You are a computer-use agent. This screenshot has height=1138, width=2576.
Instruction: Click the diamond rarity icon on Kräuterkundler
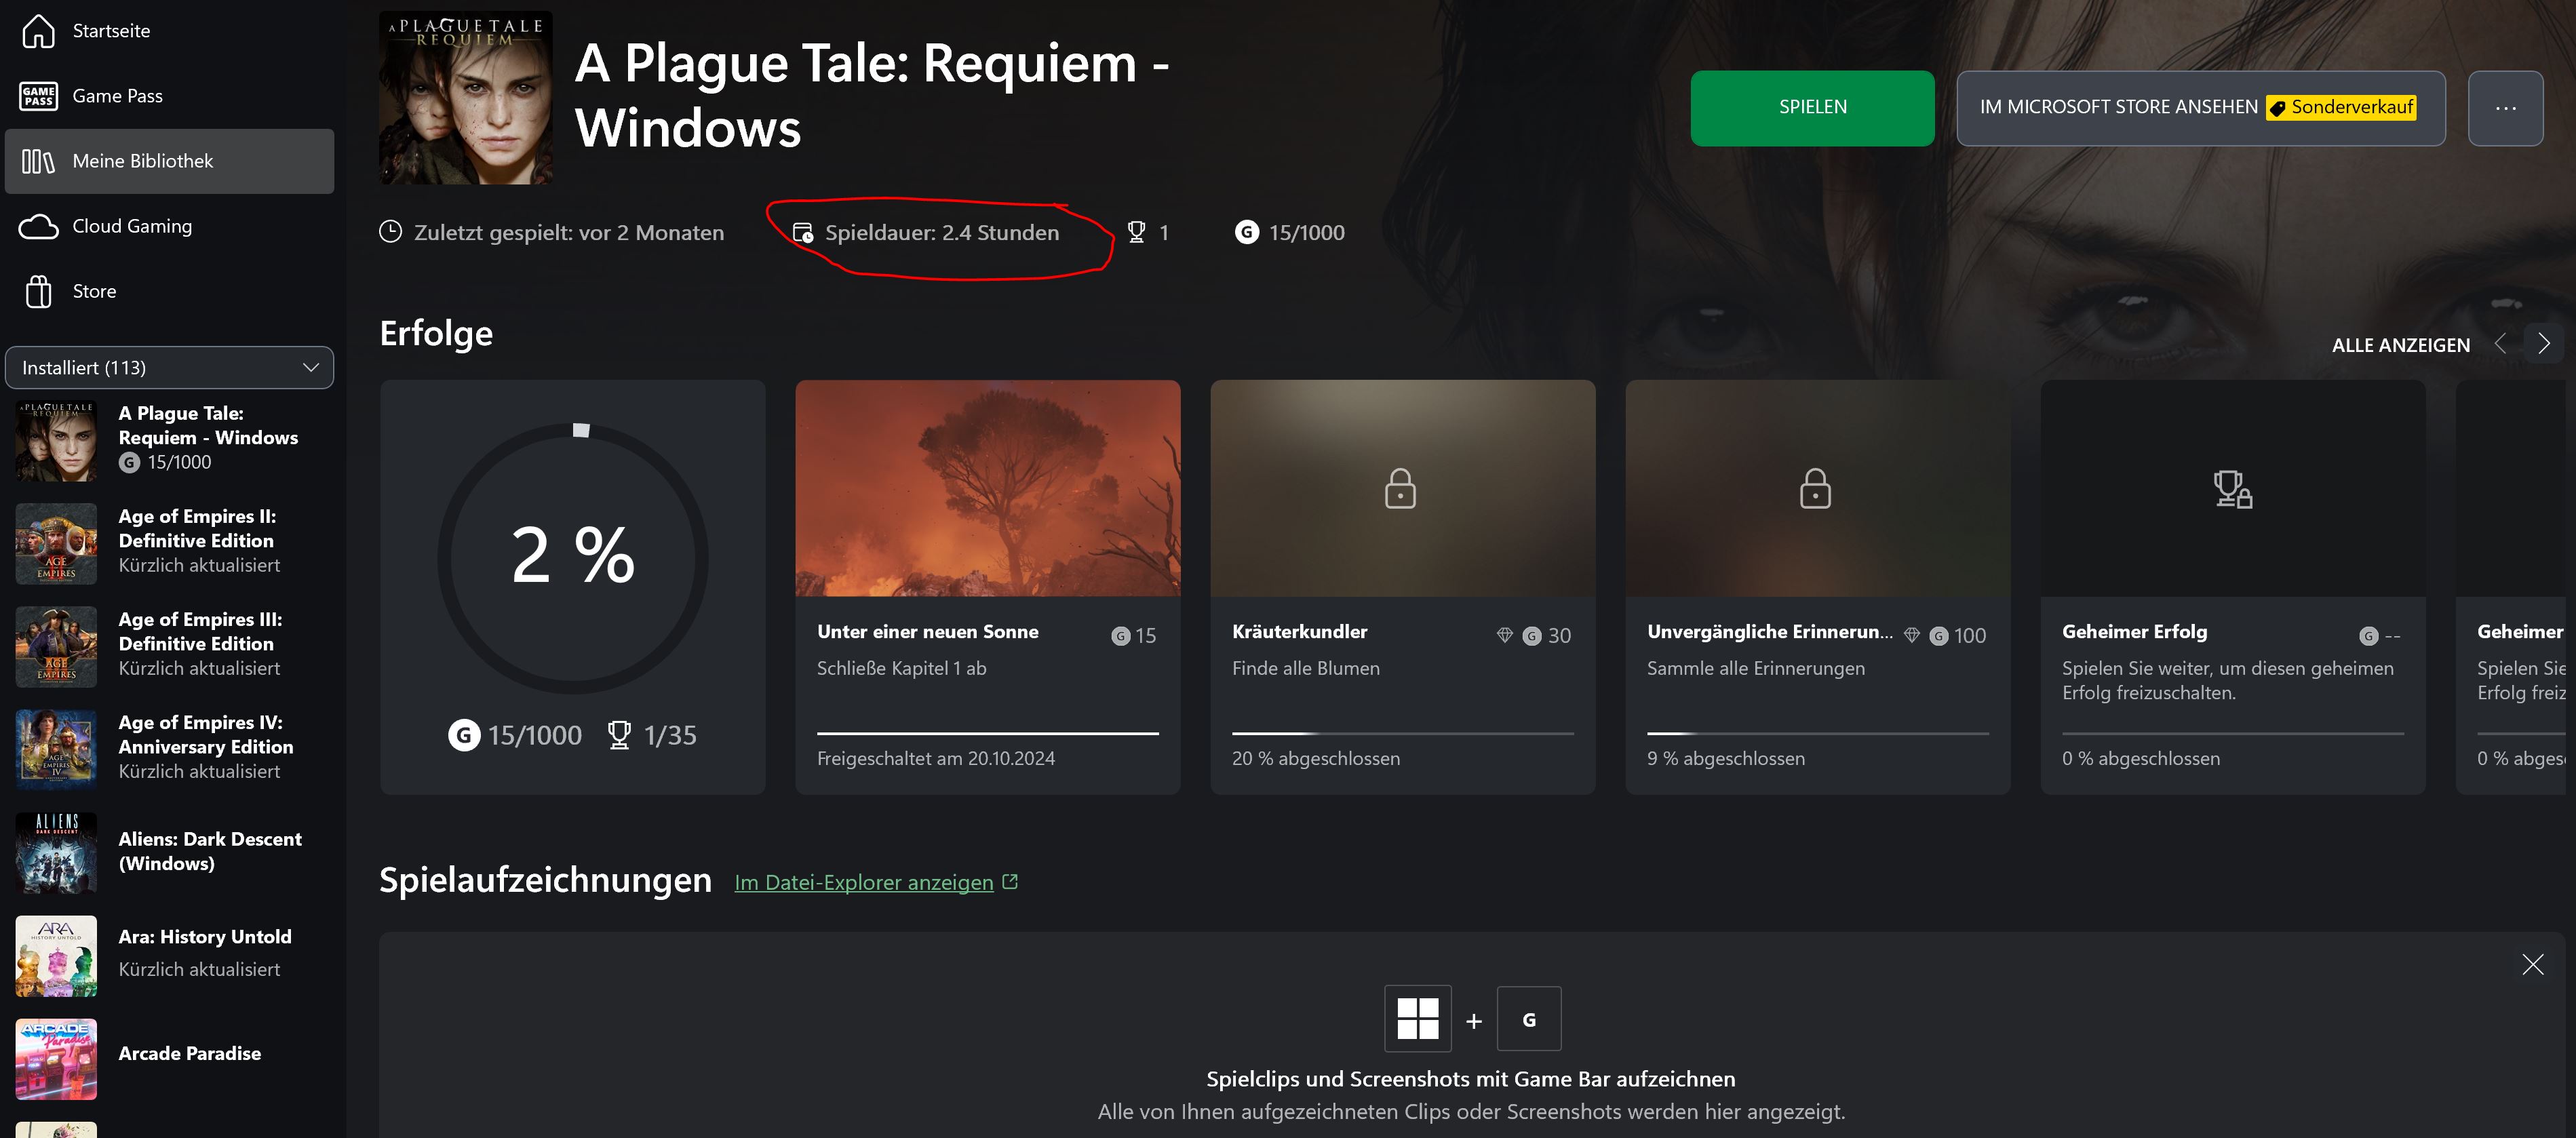point(1504,635)
